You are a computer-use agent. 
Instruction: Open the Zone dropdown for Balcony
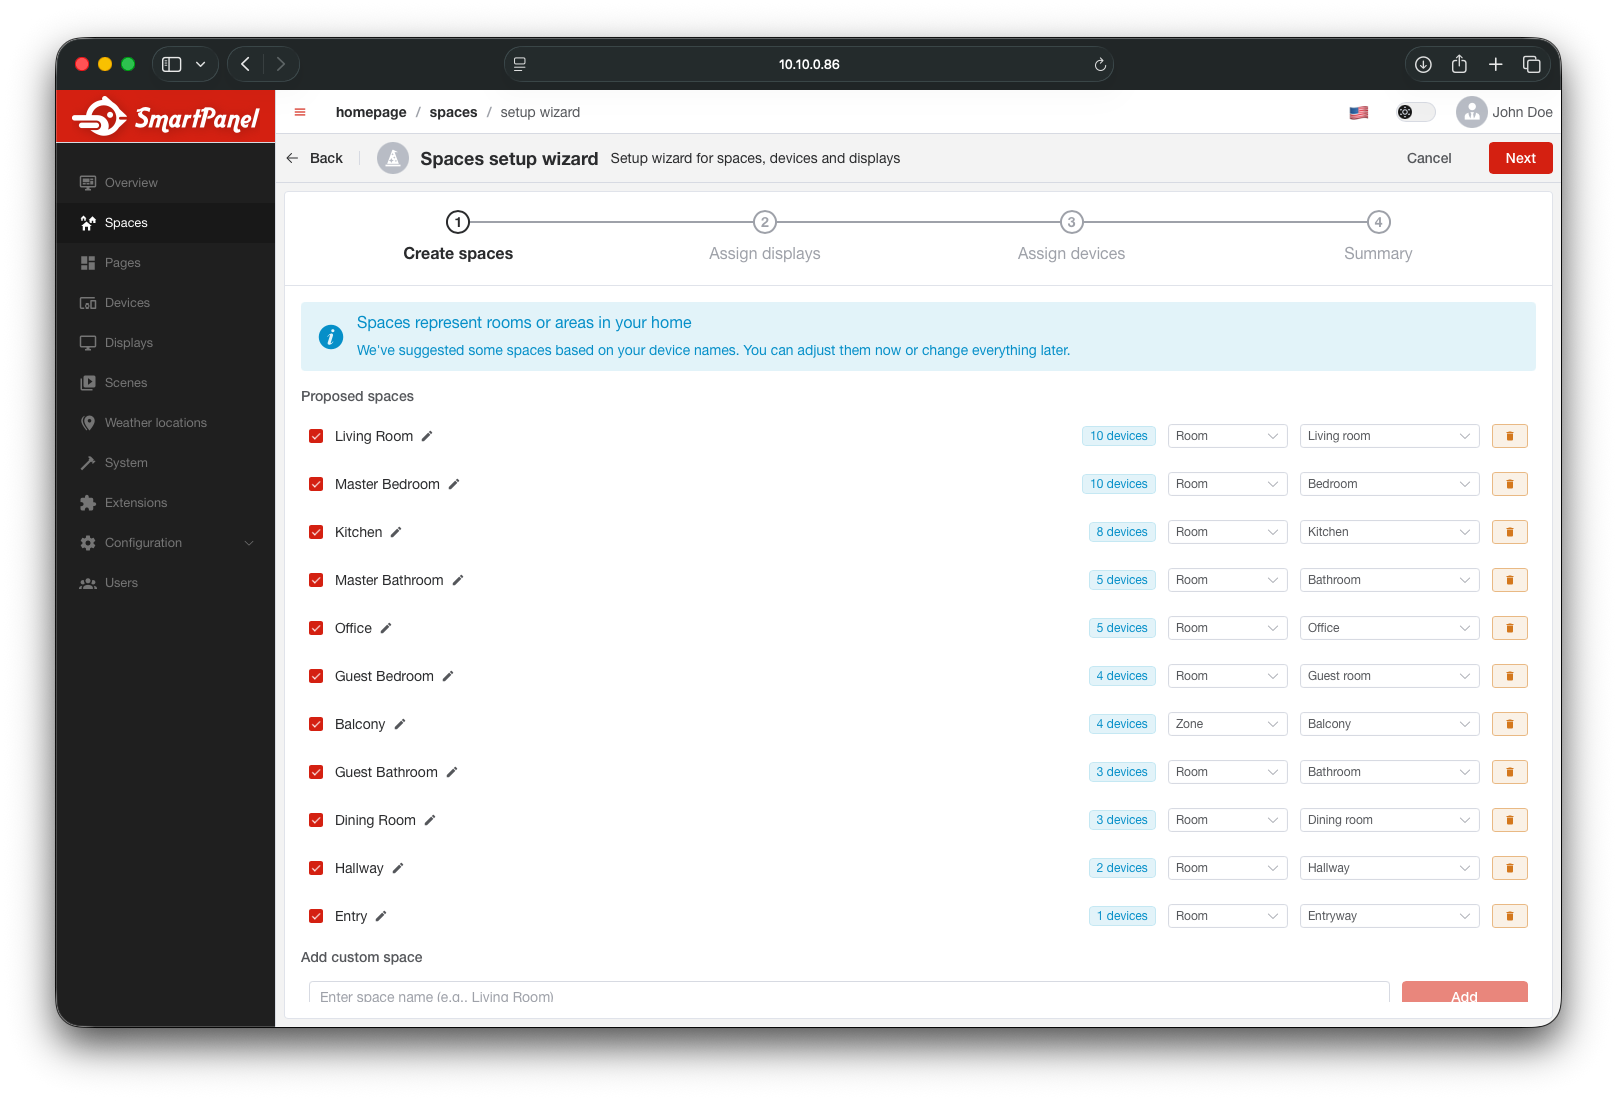pos(1227,723)
